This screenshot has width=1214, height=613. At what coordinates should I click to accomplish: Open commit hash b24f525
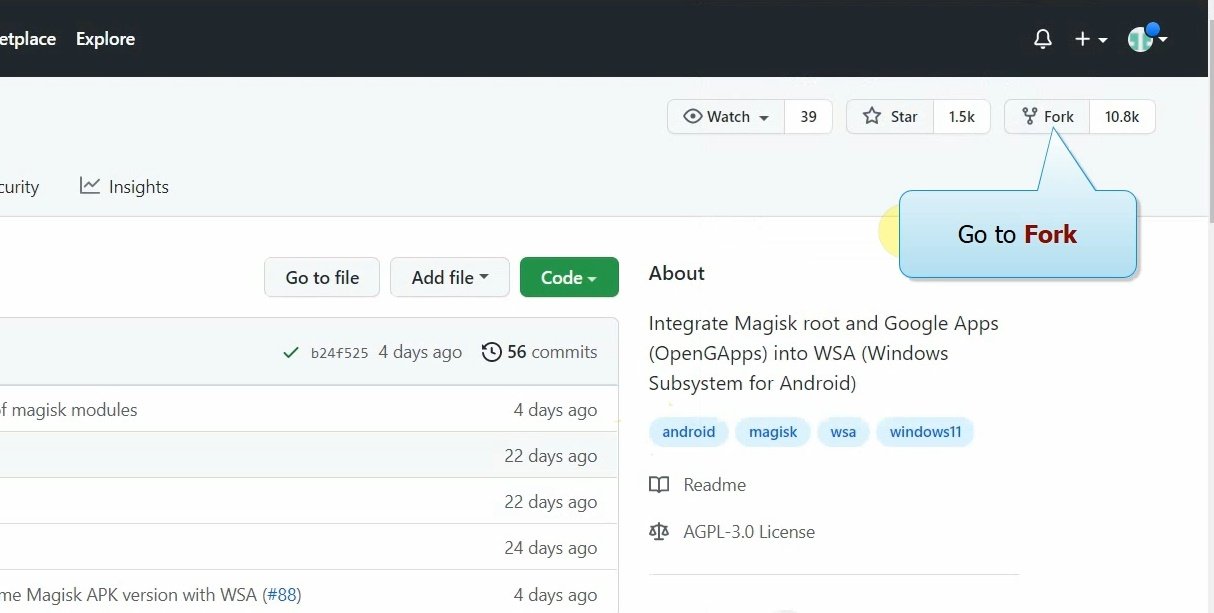pyautogui.click(x=339, y=353)
